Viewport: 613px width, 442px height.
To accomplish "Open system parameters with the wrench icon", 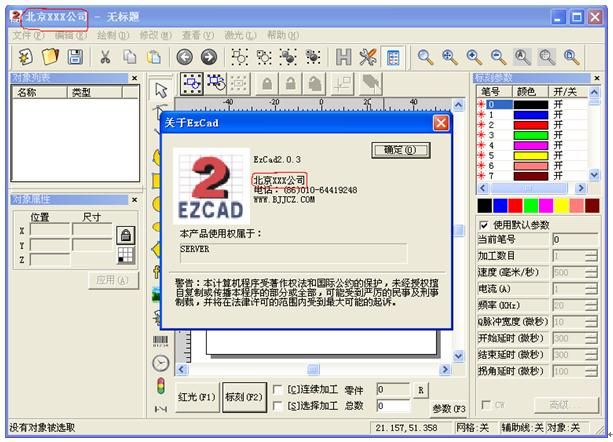I will click(368, 57).
